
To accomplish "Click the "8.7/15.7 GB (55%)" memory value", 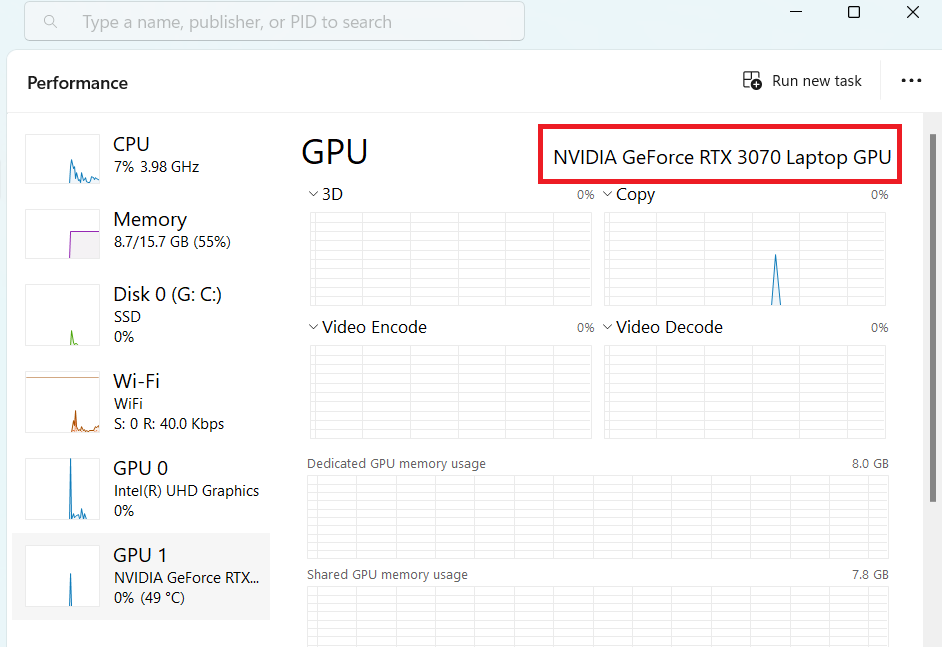I will (x=172, y=242).
